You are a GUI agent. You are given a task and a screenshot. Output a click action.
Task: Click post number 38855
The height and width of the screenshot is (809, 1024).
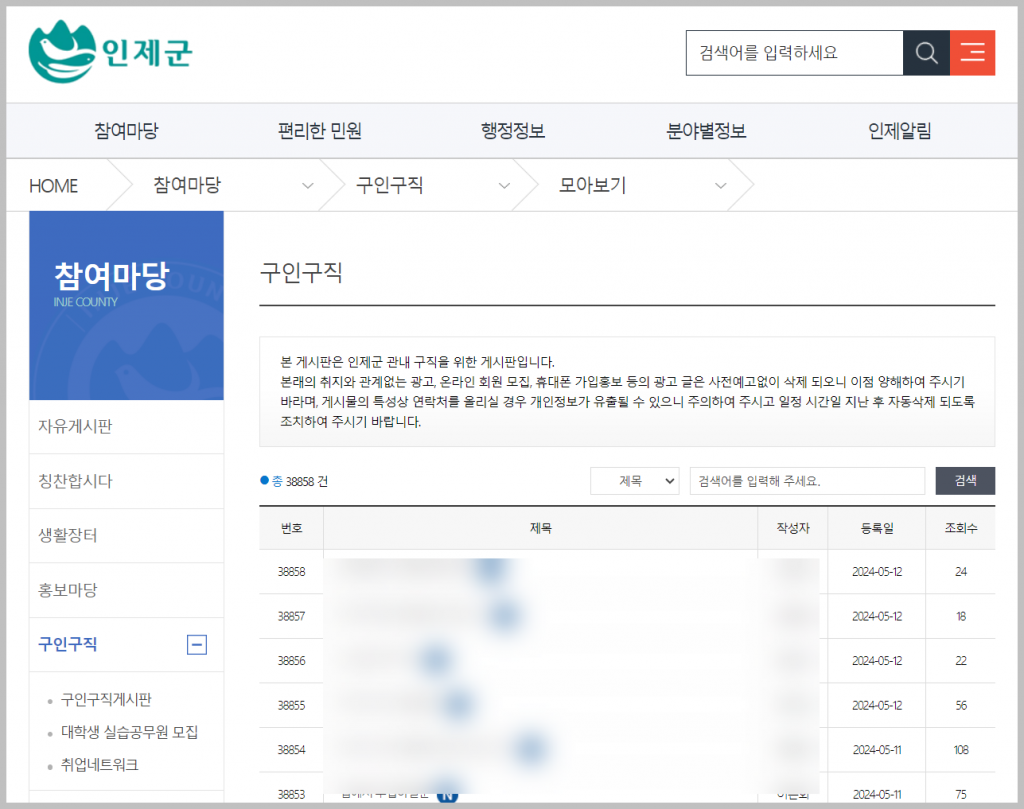(x=291, y=706)
